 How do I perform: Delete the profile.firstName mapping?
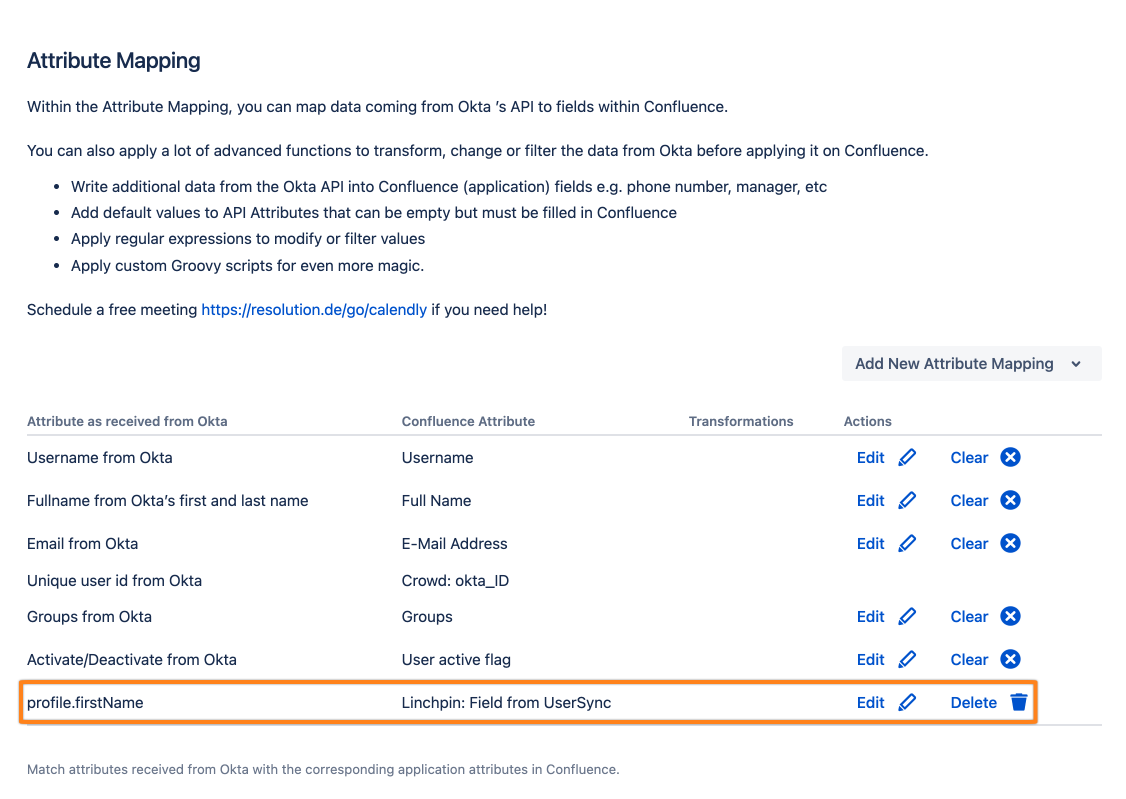973,703
